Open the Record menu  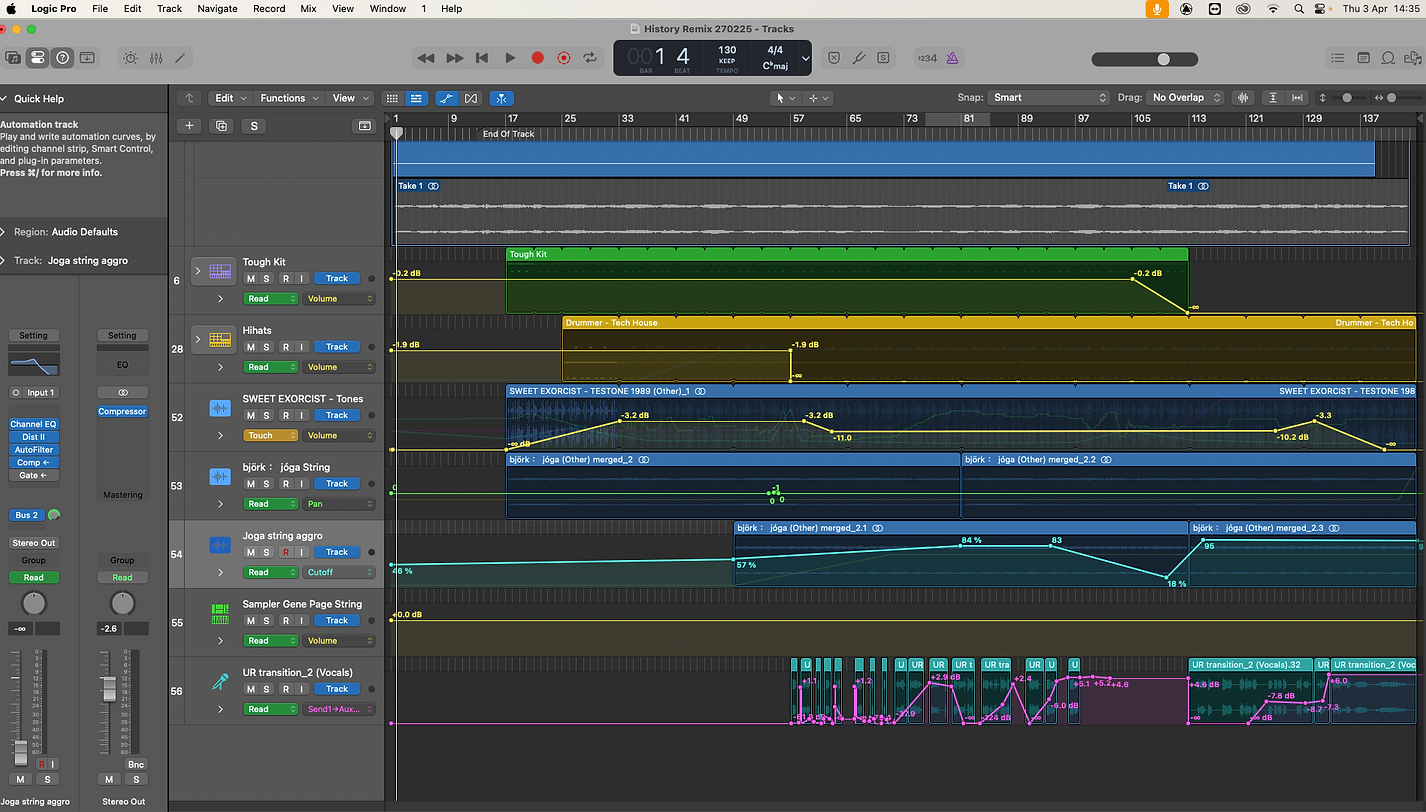pyautogui.click(x=269, y=8)
